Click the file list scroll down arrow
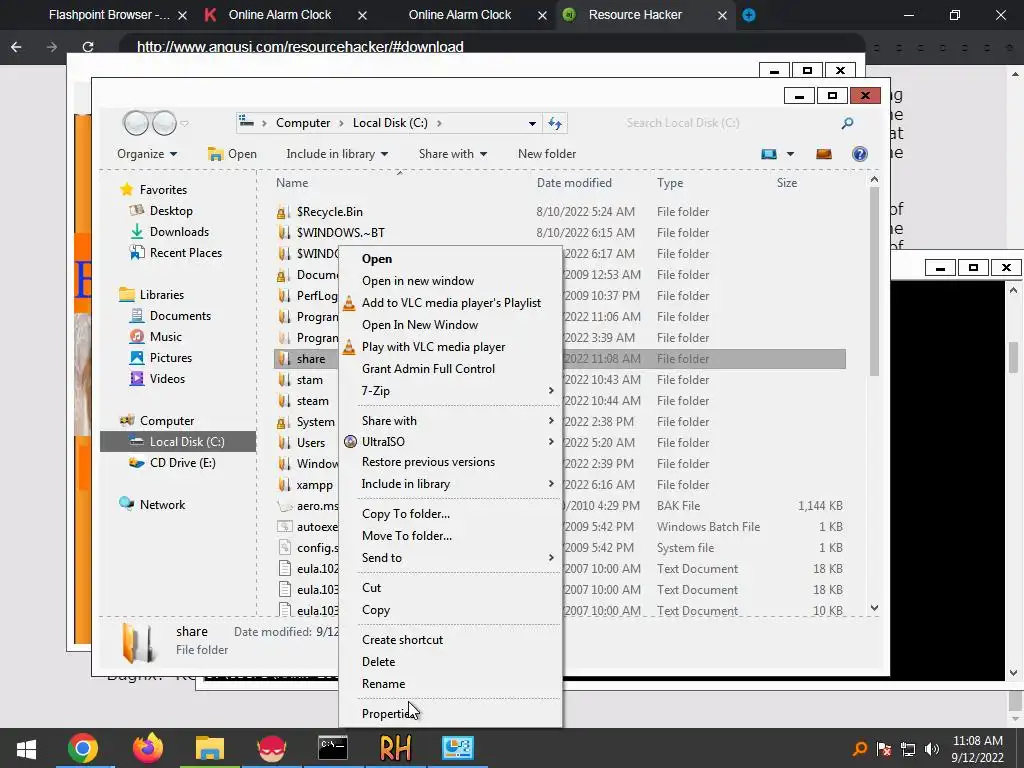 pyautogui.click(x=874, y=608)
